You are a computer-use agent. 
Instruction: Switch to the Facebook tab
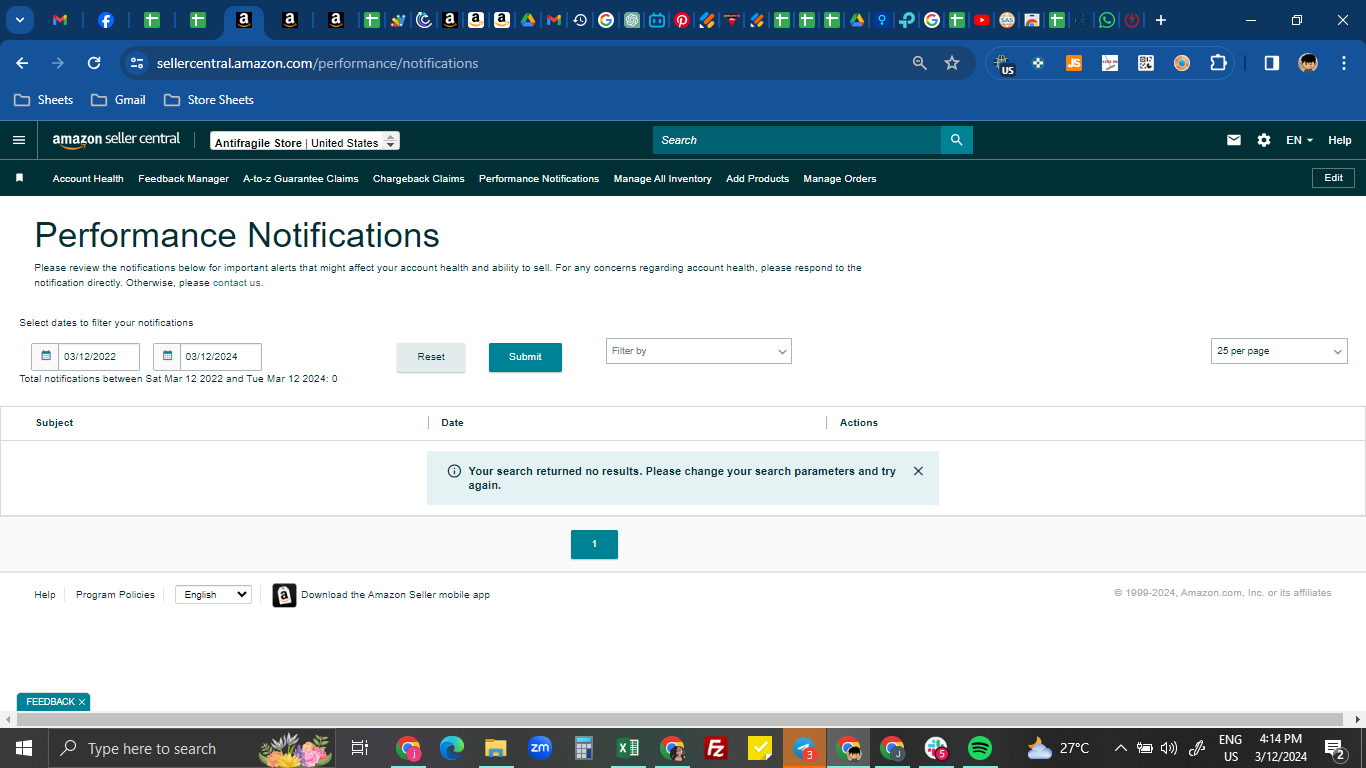tap(106, 20)
